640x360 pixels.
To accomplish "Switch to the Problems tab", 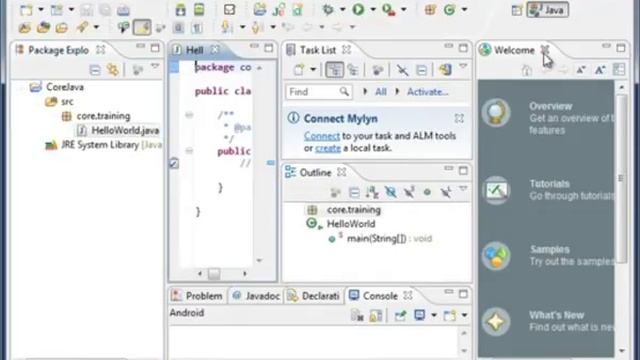I will coord(198,296).
